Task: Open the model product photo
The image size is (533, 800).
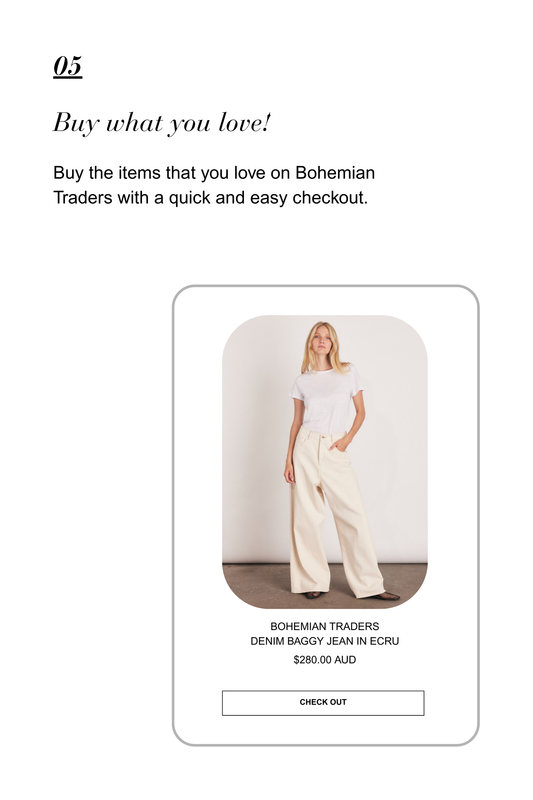Action: 325,462
